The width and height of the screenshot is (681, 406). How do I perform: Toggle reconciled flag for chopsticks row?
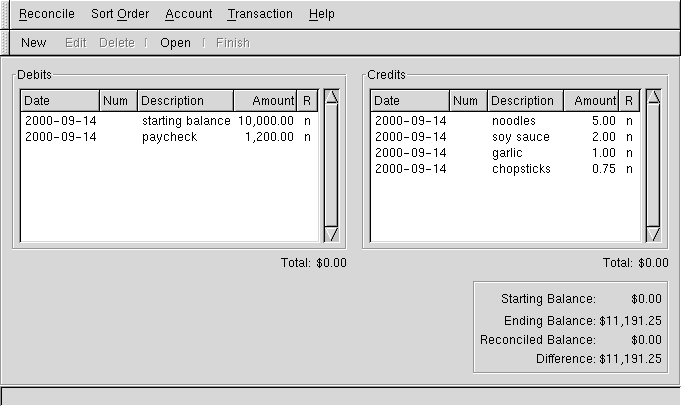click(629, 169)
